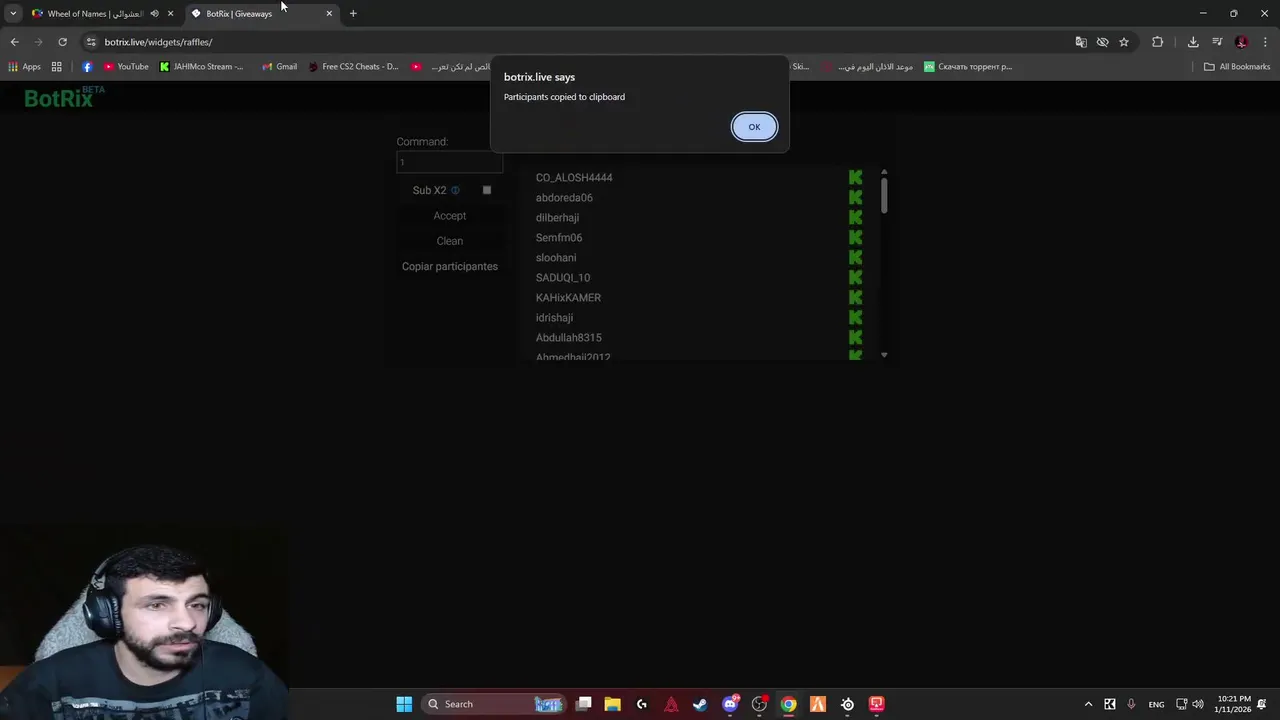Select participant CO_ALOSH4444
This screenshot has width=1280, height=720.
click(x=574, y=178)
